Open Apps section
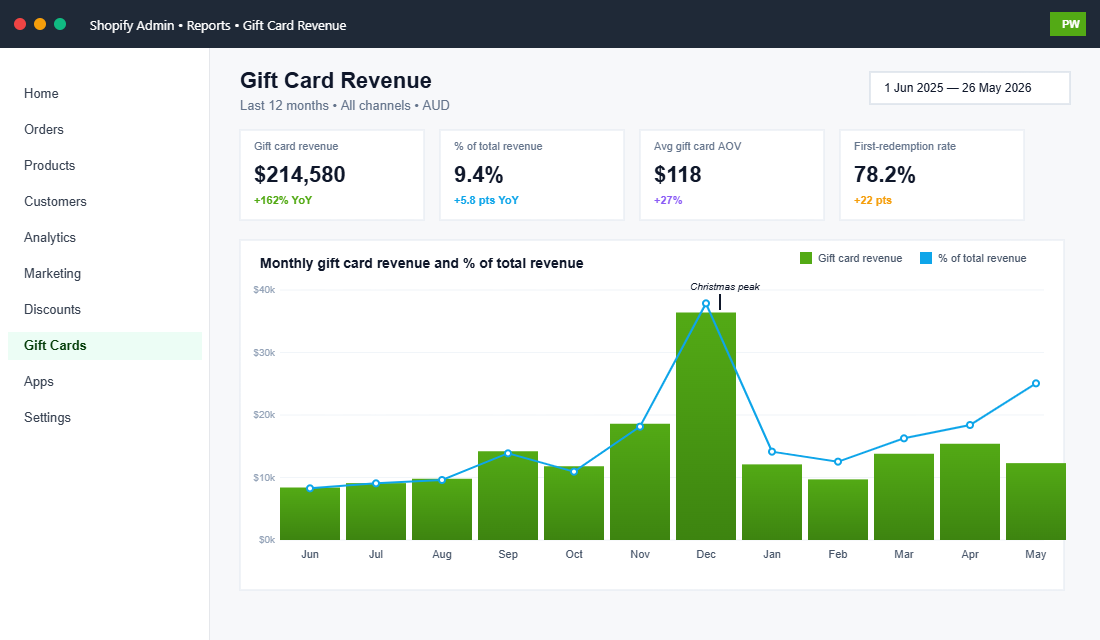The width and height of the screenshot is (1100, 640). pos(105,382)
